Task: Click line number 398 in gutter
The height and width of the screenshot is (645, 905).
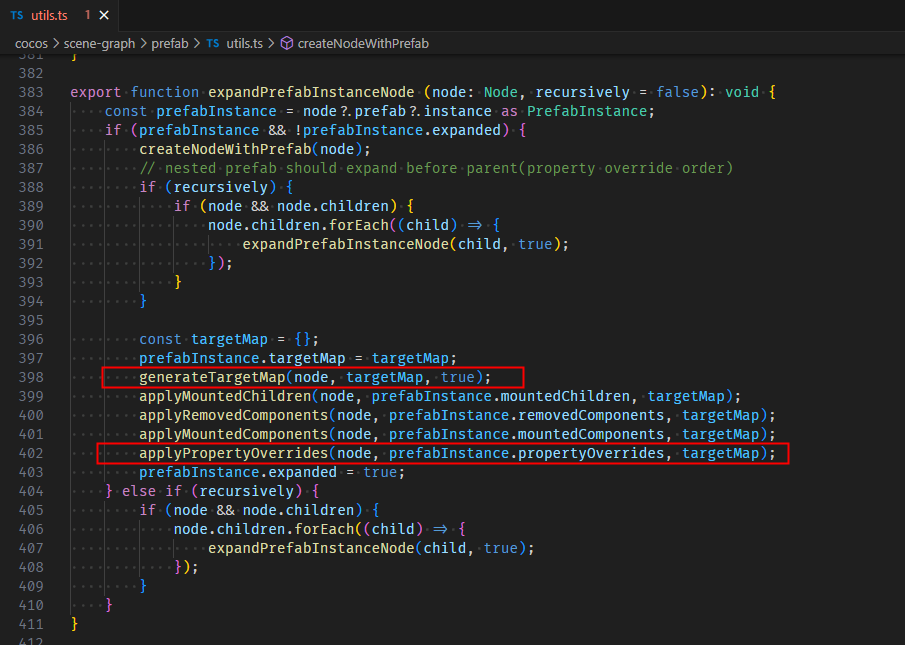Action: click(31, 377)
